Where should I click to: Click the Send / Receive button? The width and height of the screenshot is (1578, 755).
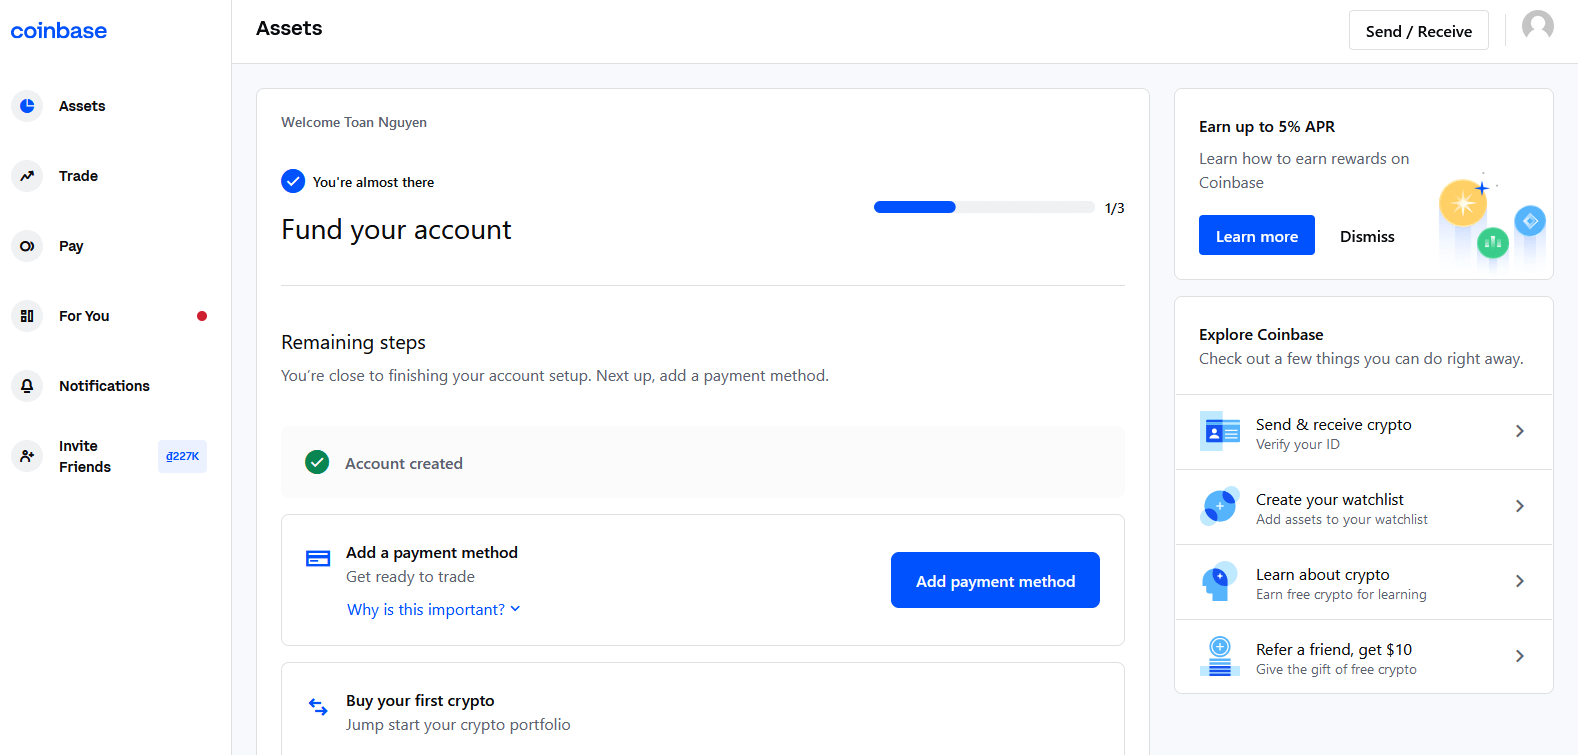[1418, 31]
